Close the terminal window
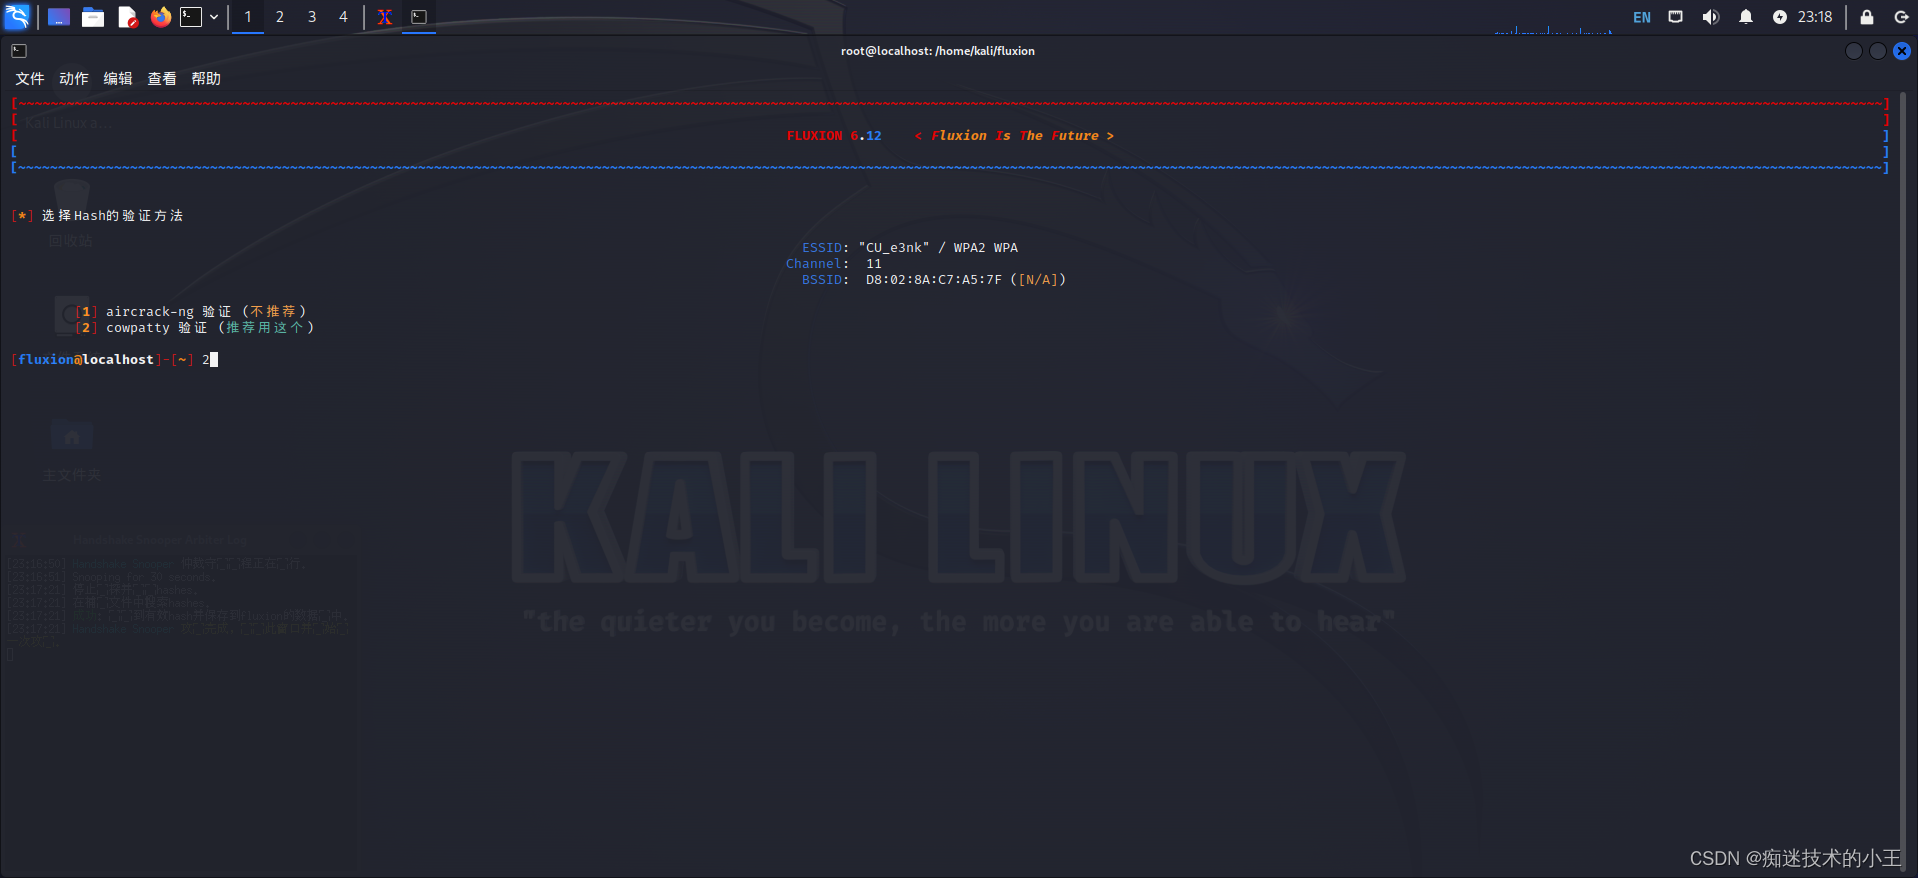 point(1902,51)
